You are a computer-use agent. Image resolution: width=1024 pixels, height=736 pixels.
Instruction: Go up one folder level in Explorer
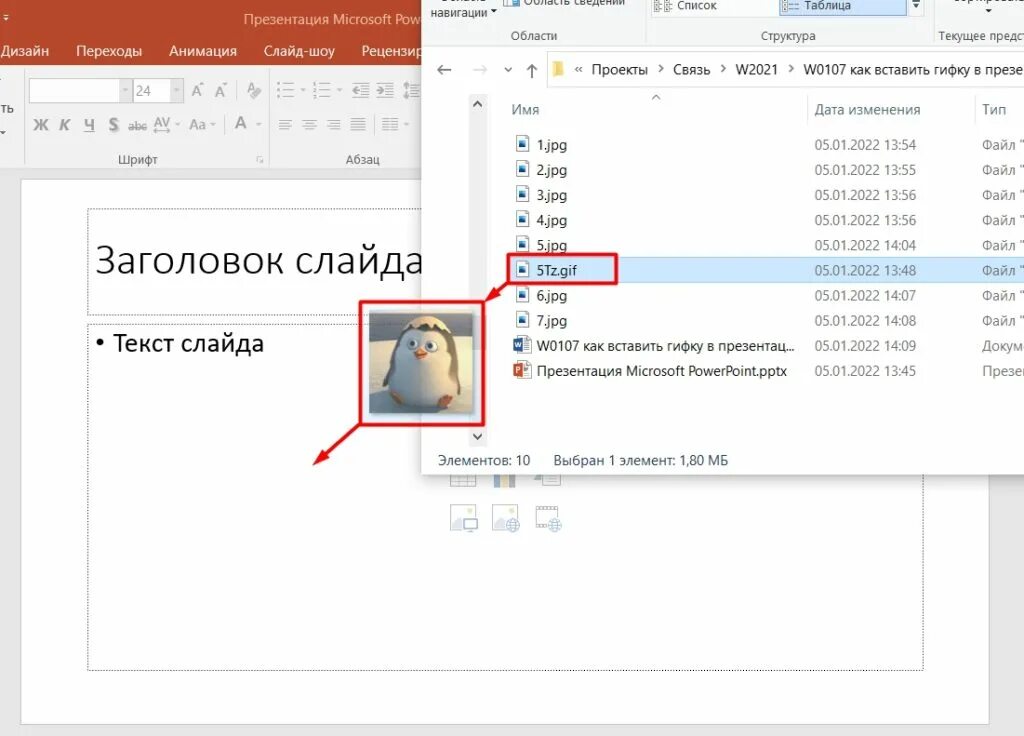[532, 71]
